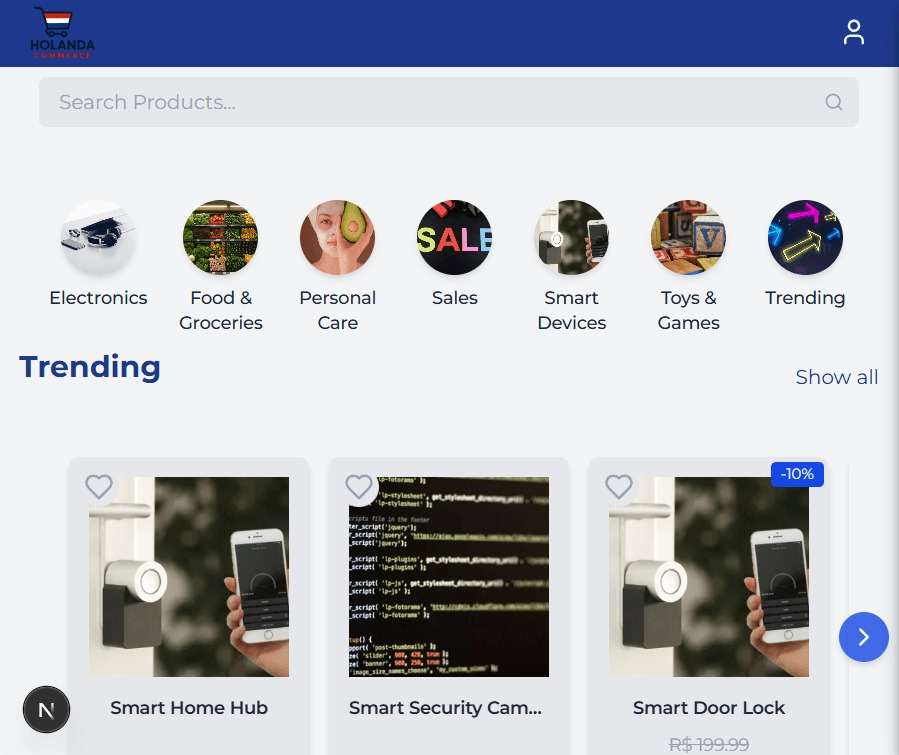
Task: Open the Smart Home Hub image
Action: click(189, 577)
